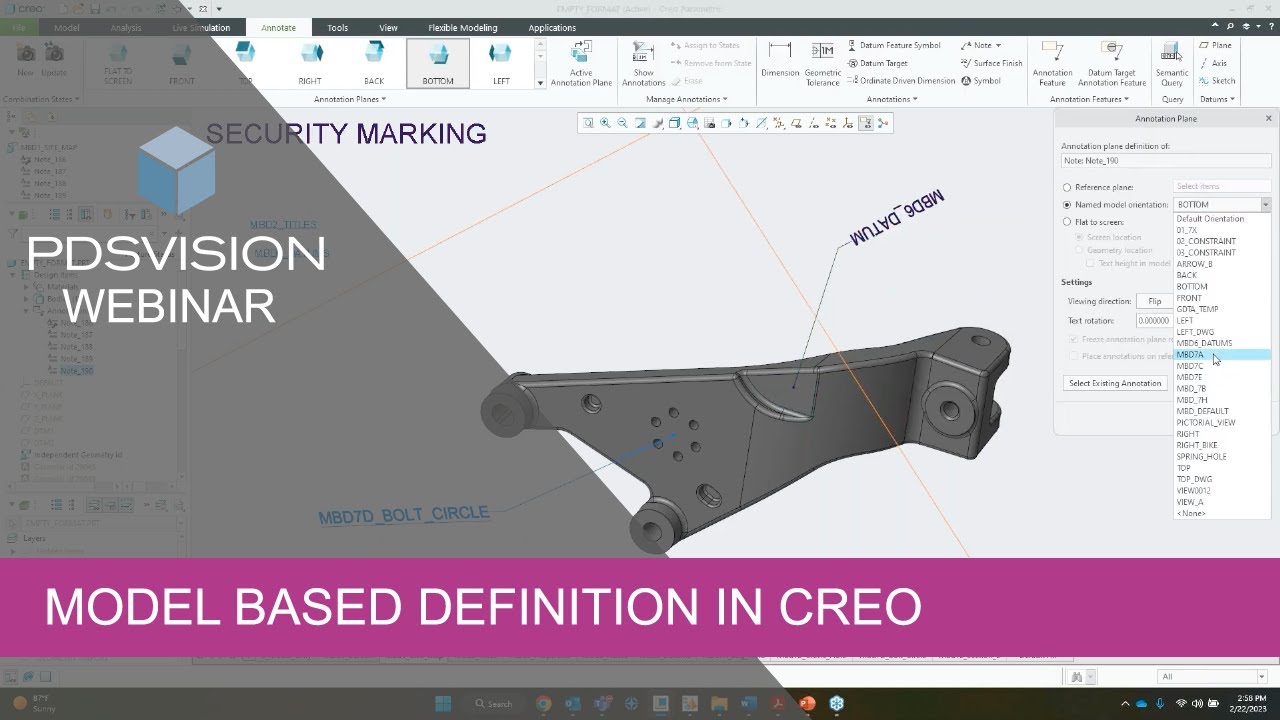Open PowerPoint from the Windows taskbar
The width and height of the screenshot is (1280, 720).
coord(807,703)
